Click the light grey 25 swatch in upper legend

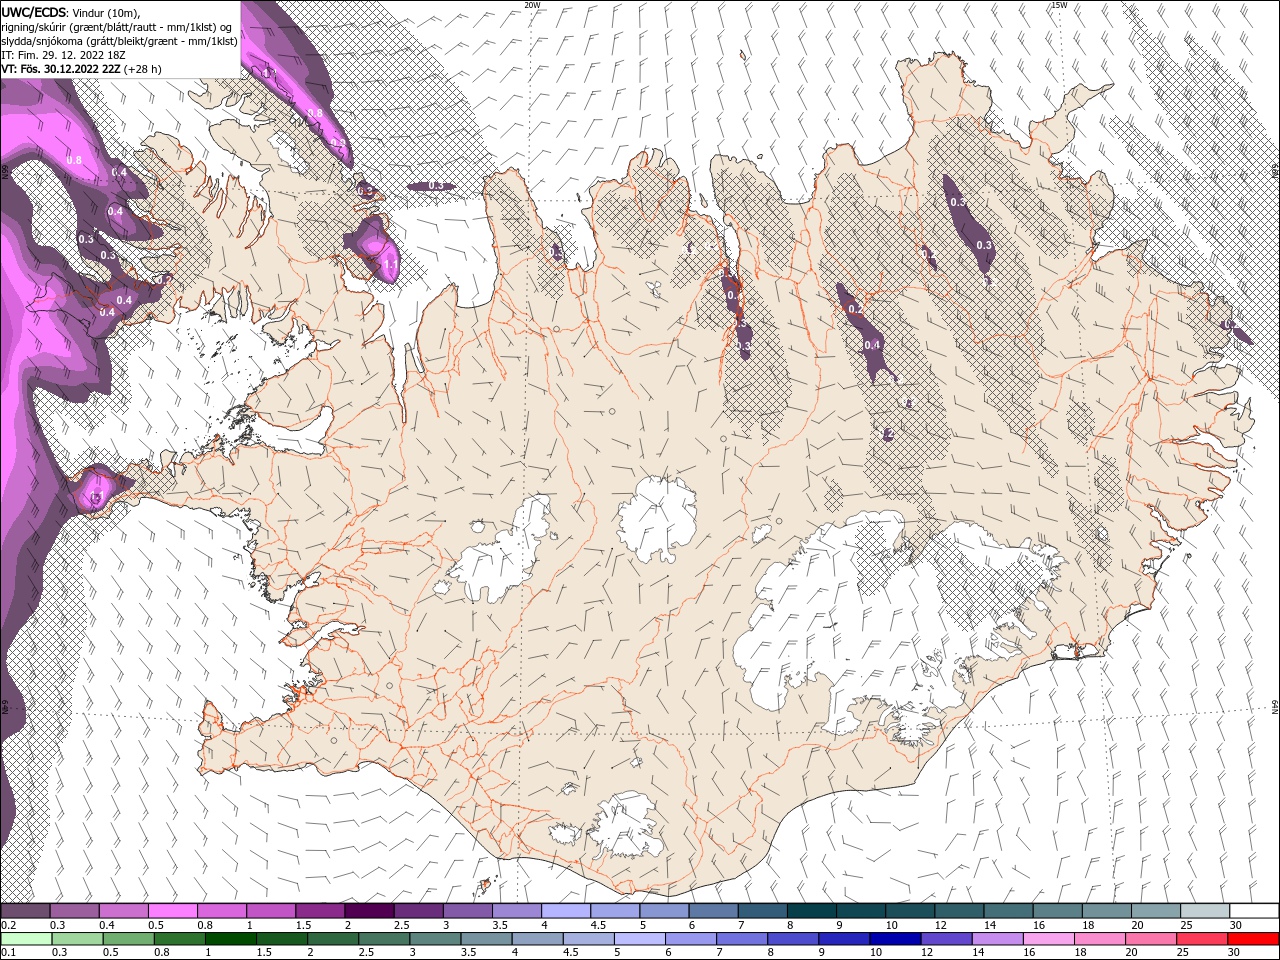tap(1205, 911)
